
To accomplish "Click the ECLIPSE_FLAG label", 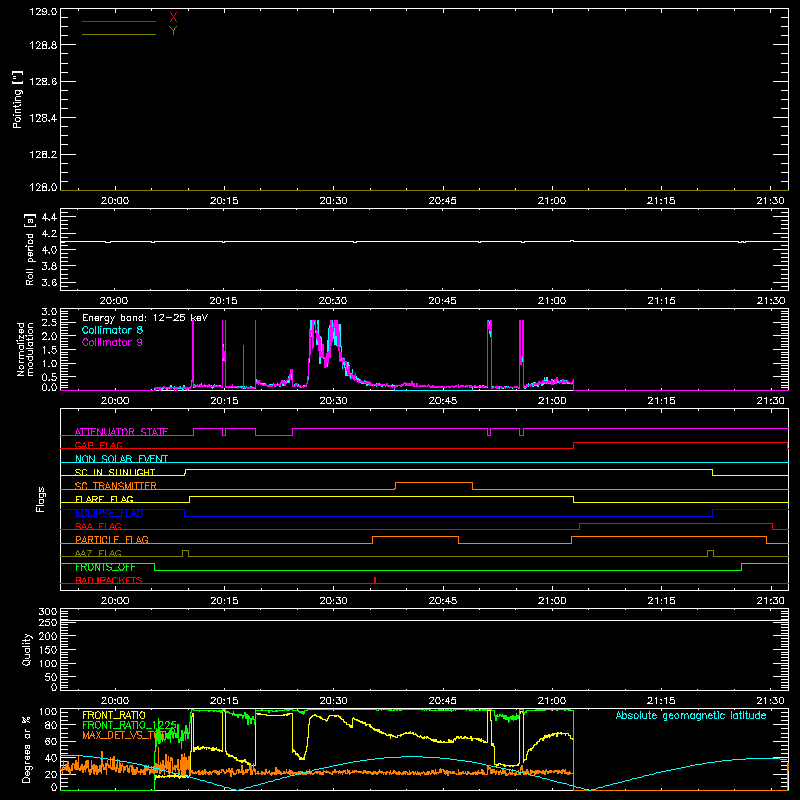I will point(109,513).
